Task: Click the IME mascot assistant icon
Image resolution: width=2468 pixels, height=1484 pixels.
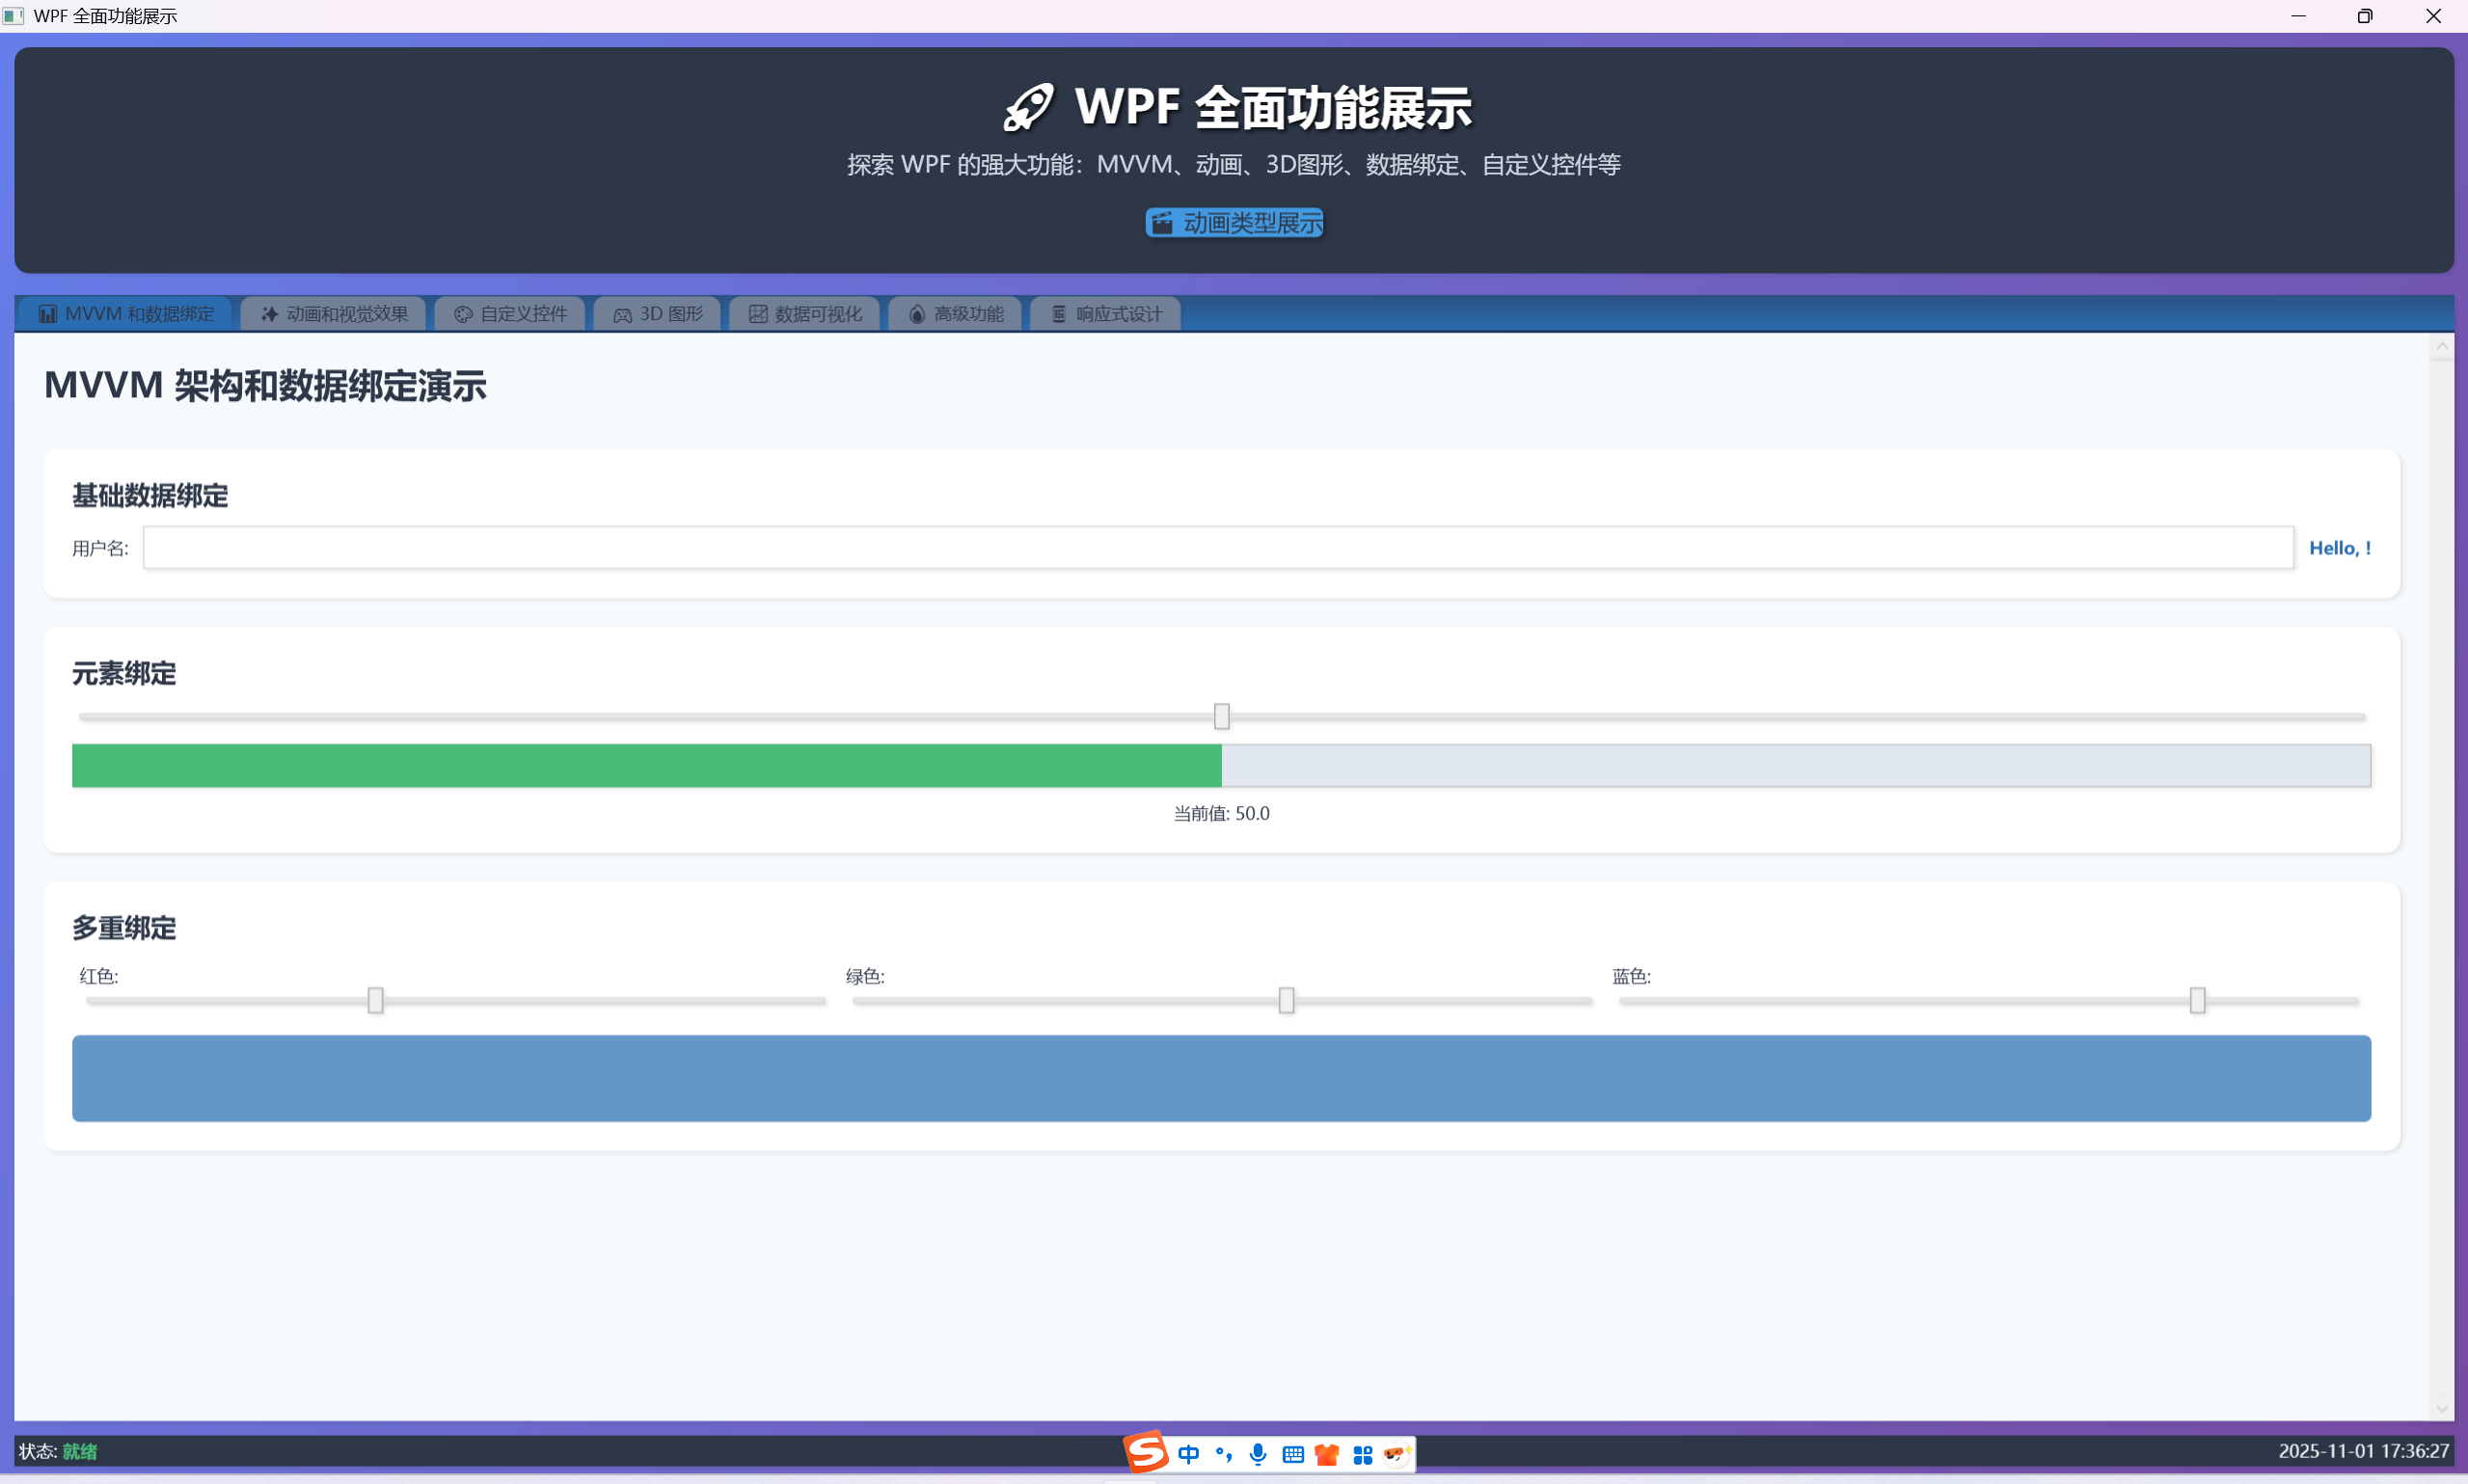Action: pos(1396,1453)
